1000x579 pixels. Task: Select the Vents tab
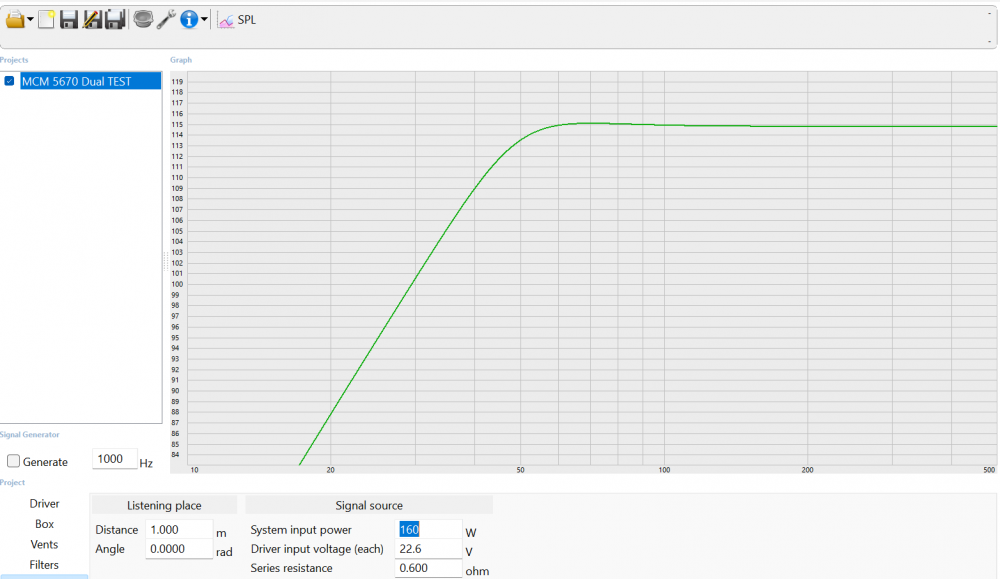[44, 545]
